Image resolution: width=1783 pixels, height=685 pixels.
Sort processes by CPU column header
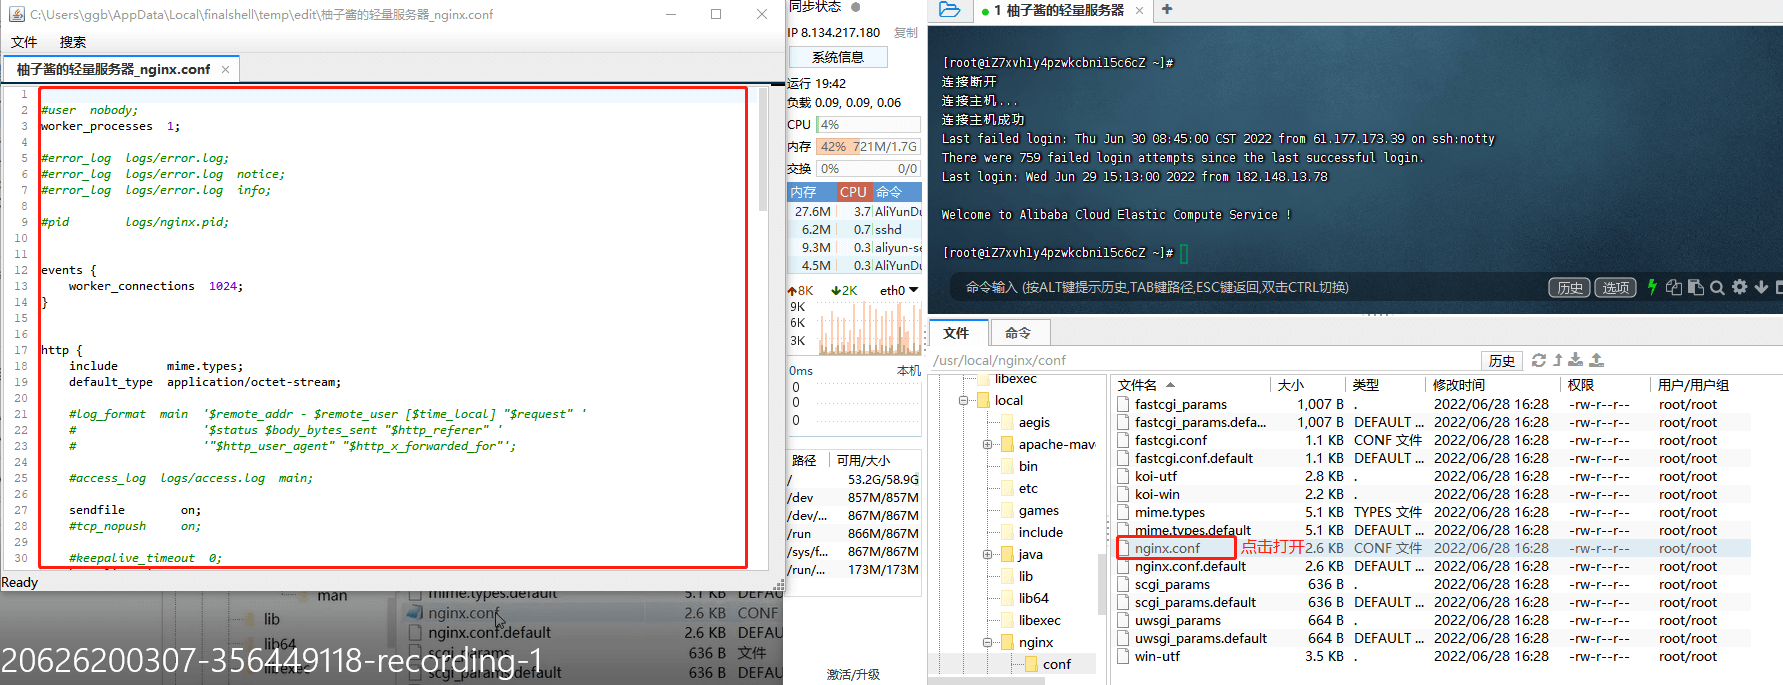pyautogui.click(x=853, y=192)
